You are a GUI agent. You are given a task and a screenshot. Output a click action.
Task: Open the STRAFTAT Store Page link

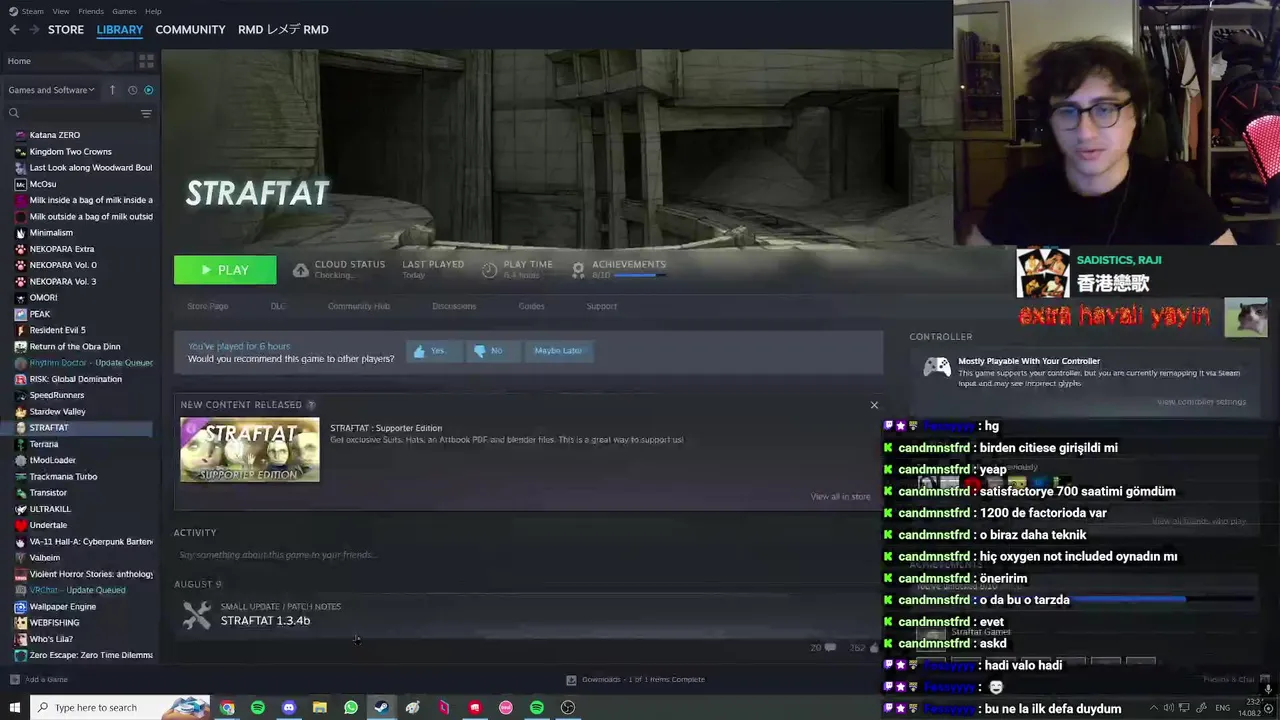pos(208,306)
